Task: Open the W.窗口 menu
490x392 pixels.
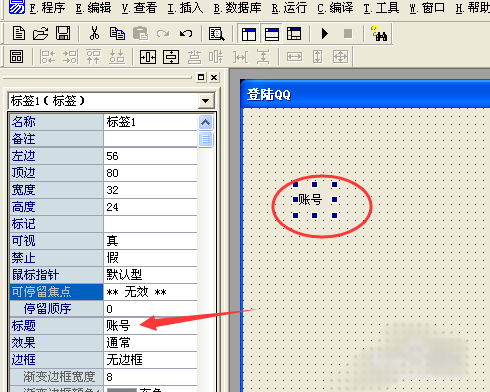Action: [x=427, y=8]
